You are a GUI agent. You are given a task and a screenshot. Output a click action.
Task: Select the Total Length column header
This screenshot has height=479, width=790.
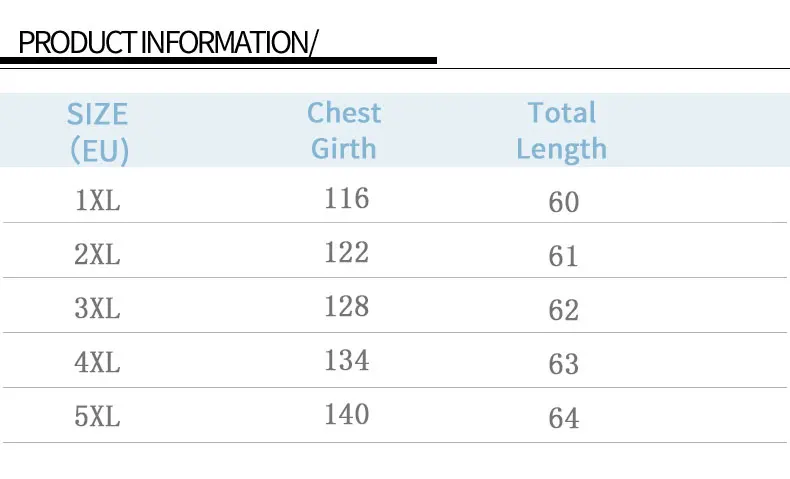tap(561, 130)
